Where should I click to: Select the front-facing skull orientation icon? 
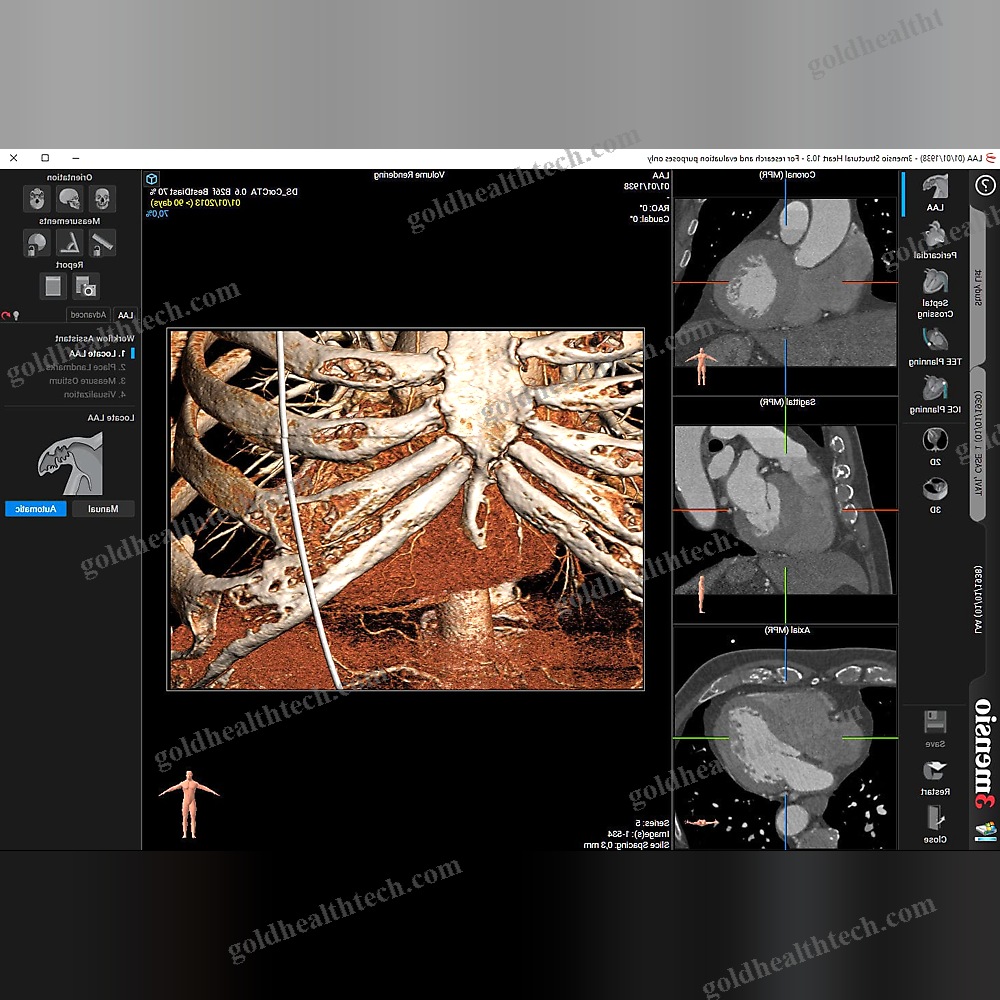point(102,199)
